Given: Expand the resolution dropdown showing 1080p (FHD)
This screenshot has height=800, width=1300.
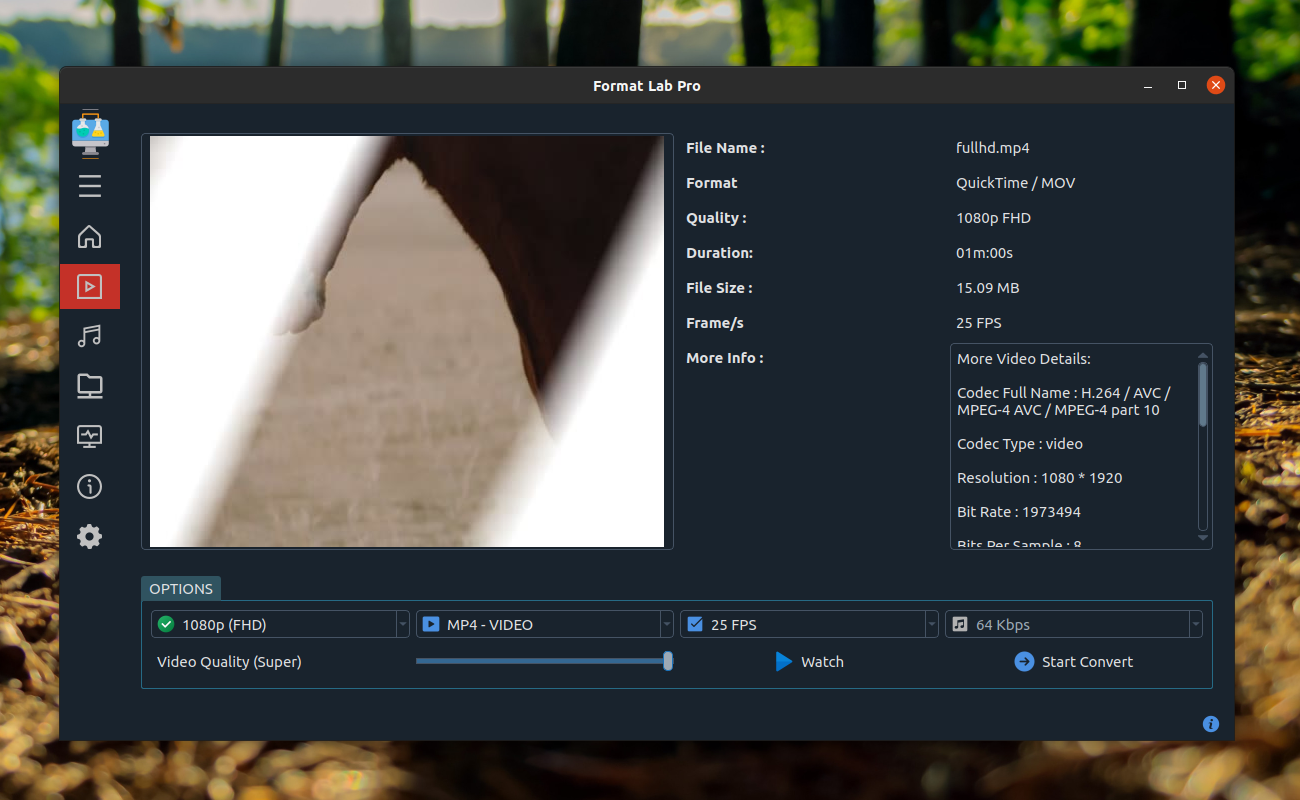Looking at the screenshot, I should coord(402,623).
